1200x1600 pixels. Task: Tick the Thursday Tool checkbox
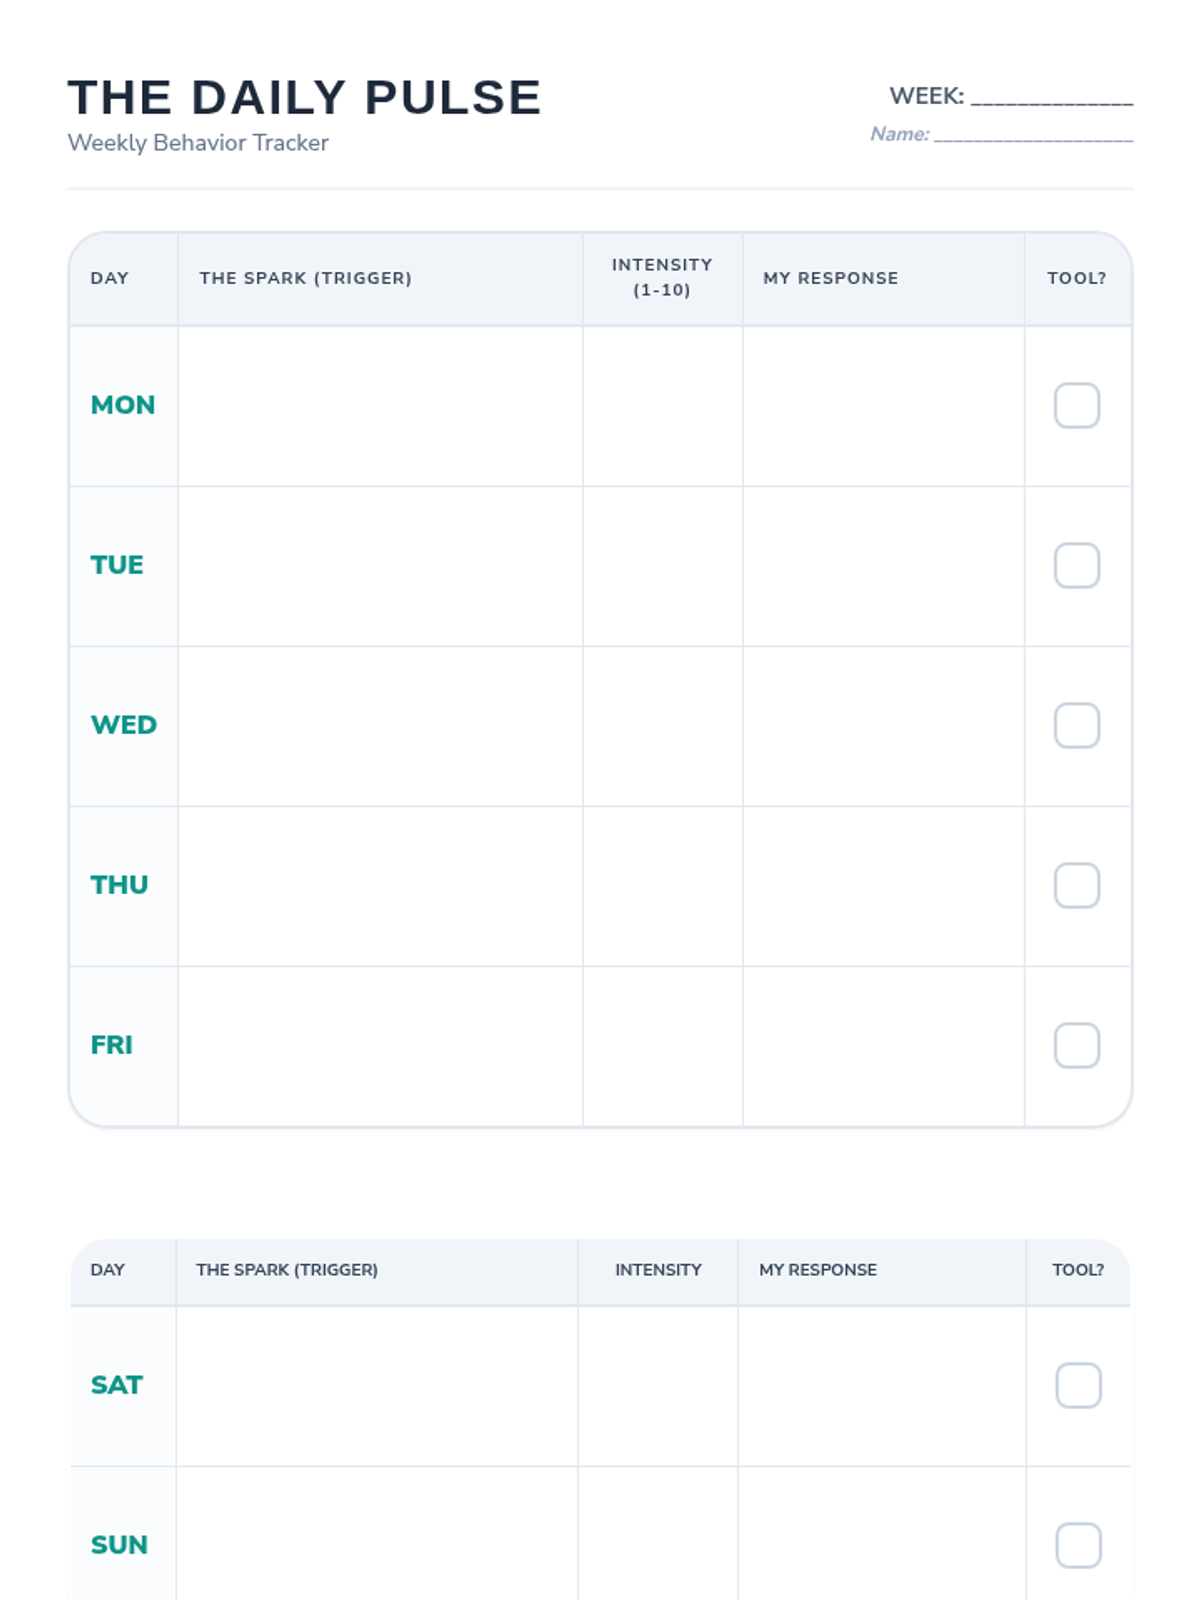[1076, 885]
